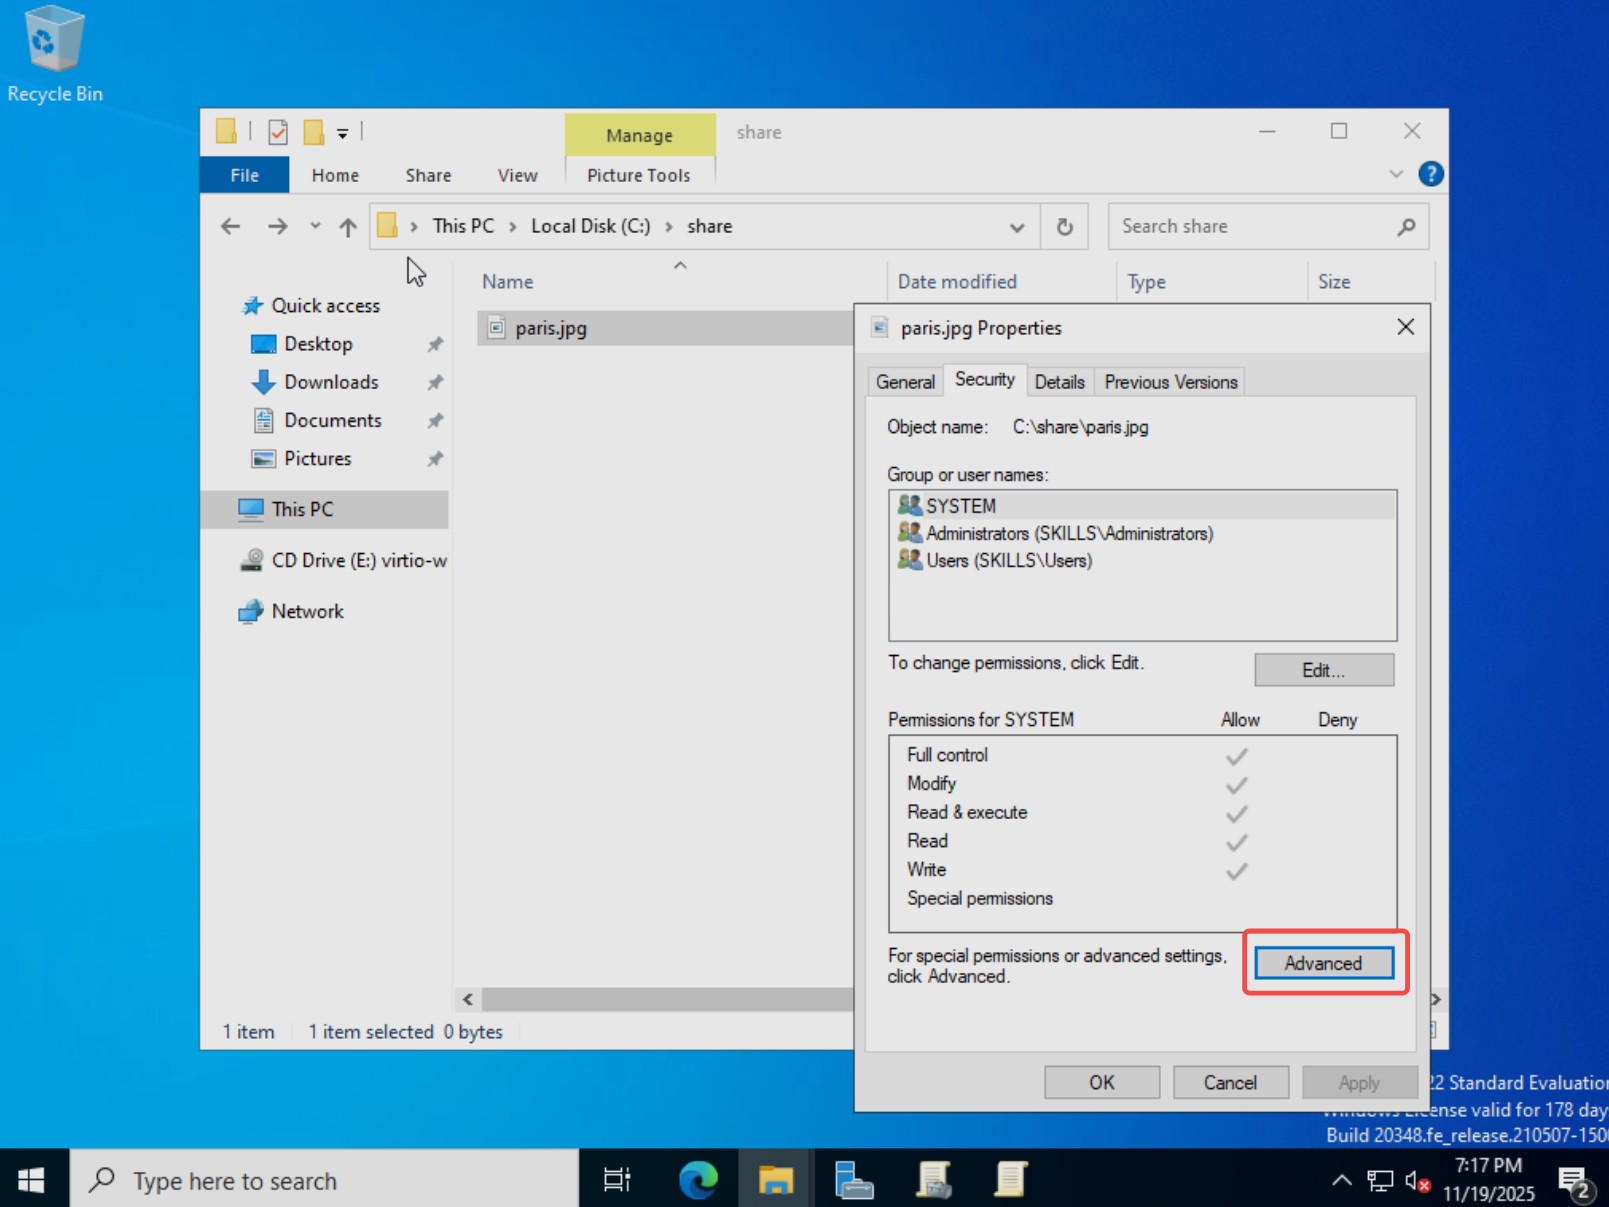The height and width of the screenshot is (1207, 1609).
Task: Click the search magnifier icon in Explorer
Action: (x=1406, y=227)
